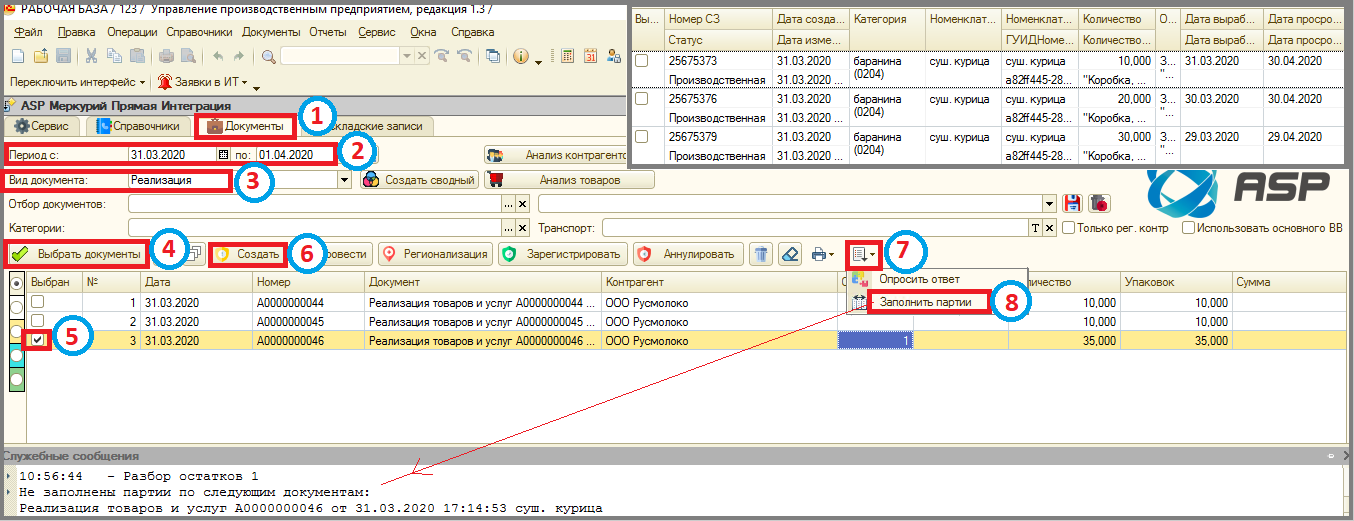Click the find previous icon

[x=464, y=56]
